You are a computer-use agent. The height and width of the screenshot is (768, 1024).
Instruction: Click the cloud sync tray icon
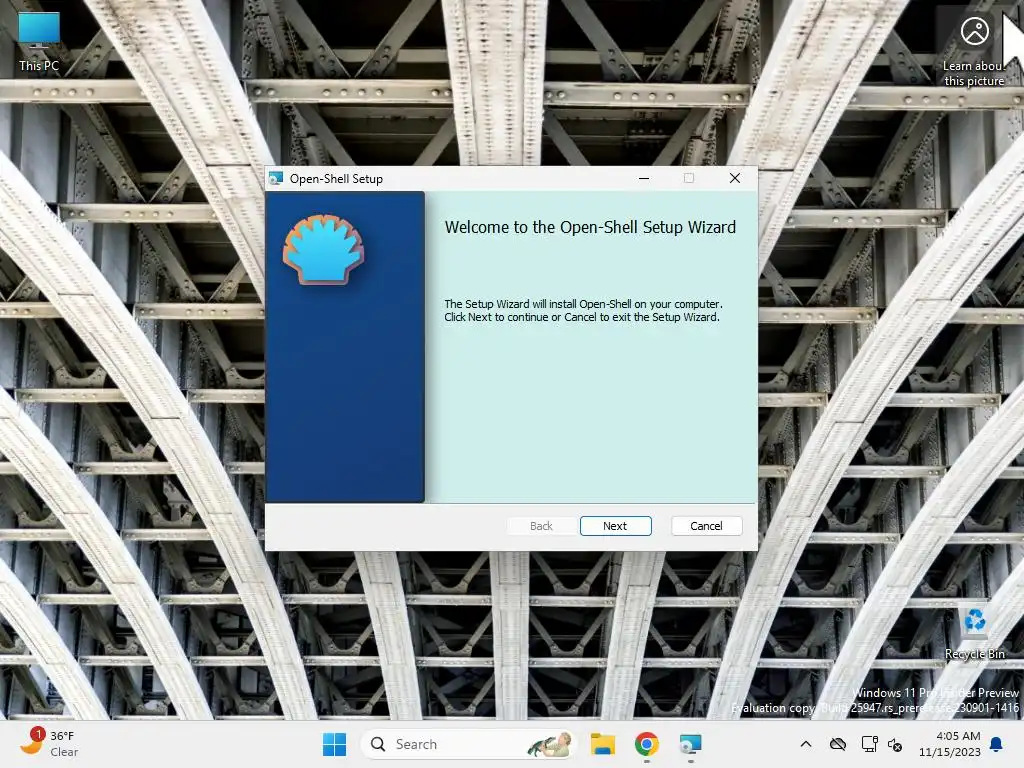click(x=838, y=744)
